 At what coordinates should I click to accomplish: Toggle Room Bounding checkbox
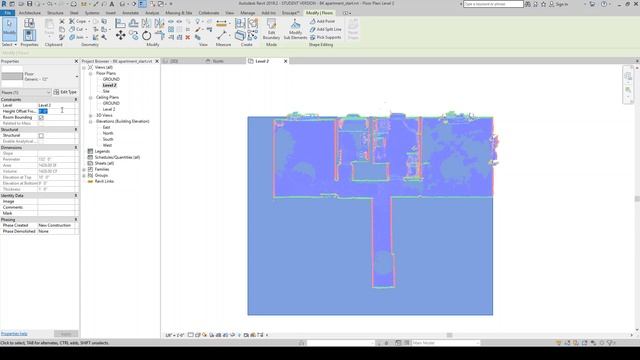tap(41, 118)
